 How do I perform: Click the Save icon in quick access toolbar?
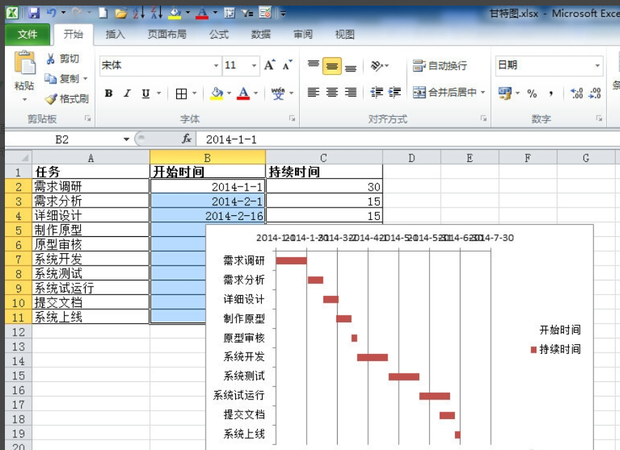pyautogui.click(x=34, y=13)
